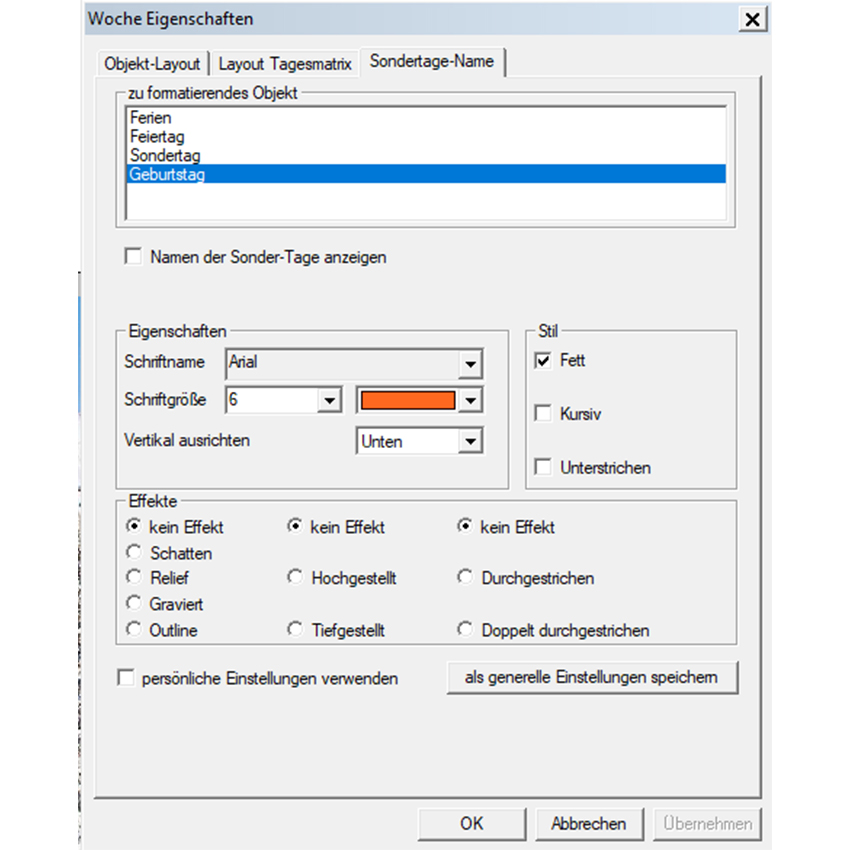The height and width of the screenshot is (850, 850).
Task: Uncheck the Fett style checkbox
Action: [543, 361]
